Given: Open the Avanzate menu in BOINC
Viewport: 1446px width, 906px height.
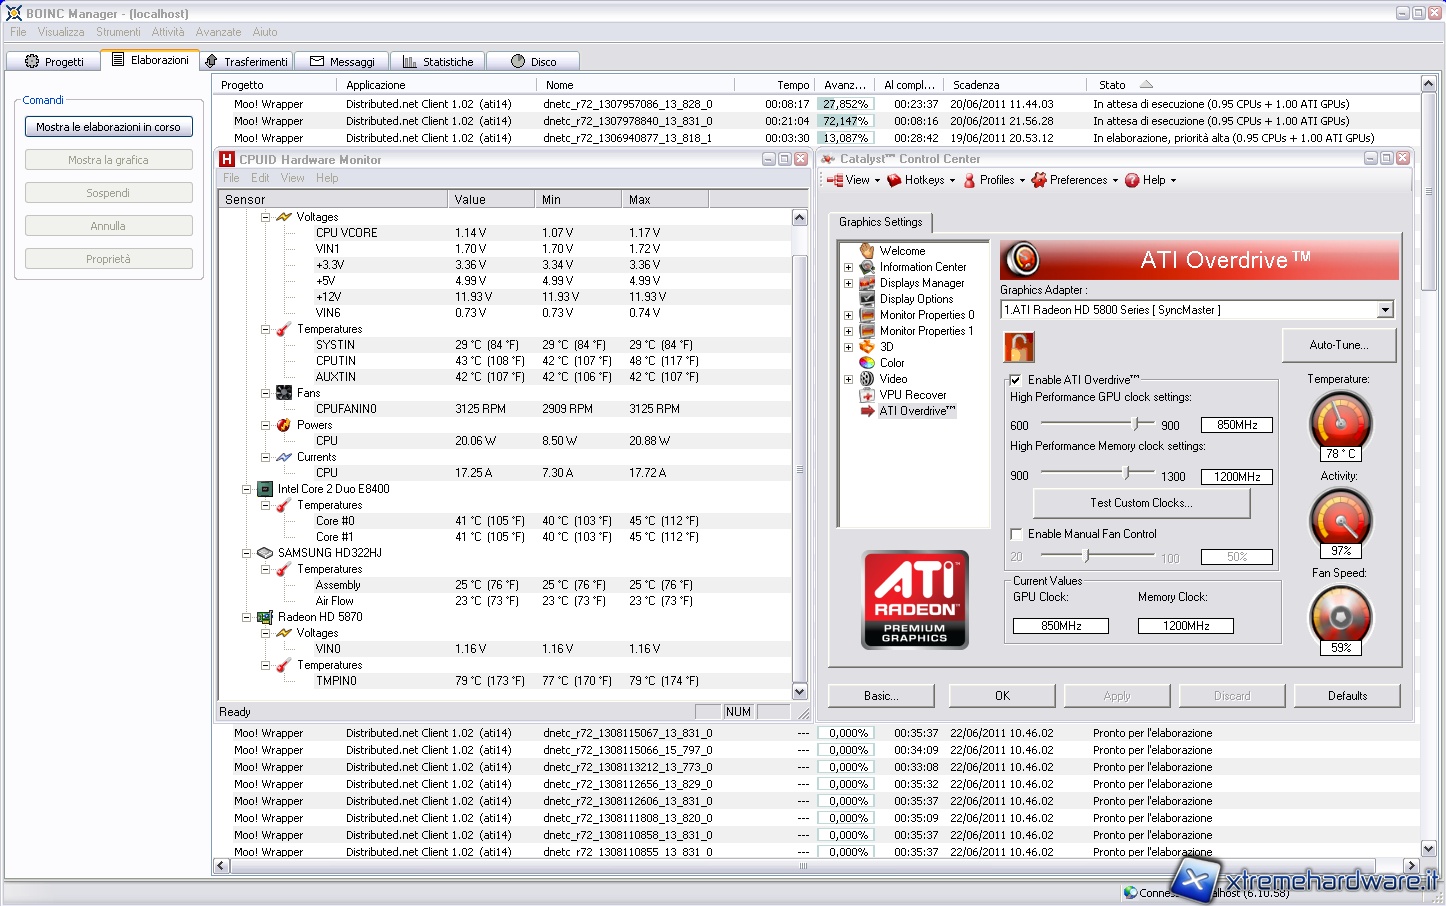Looking at the screenshot, I should pos(218,32).
